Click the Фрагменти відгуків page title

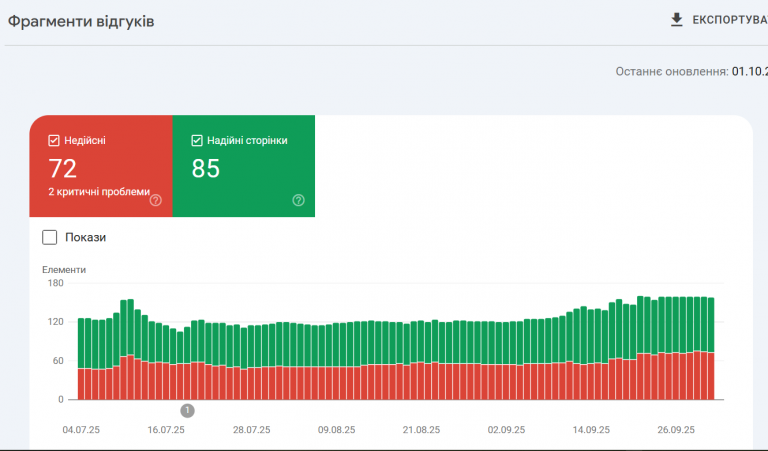pos(81,22)
